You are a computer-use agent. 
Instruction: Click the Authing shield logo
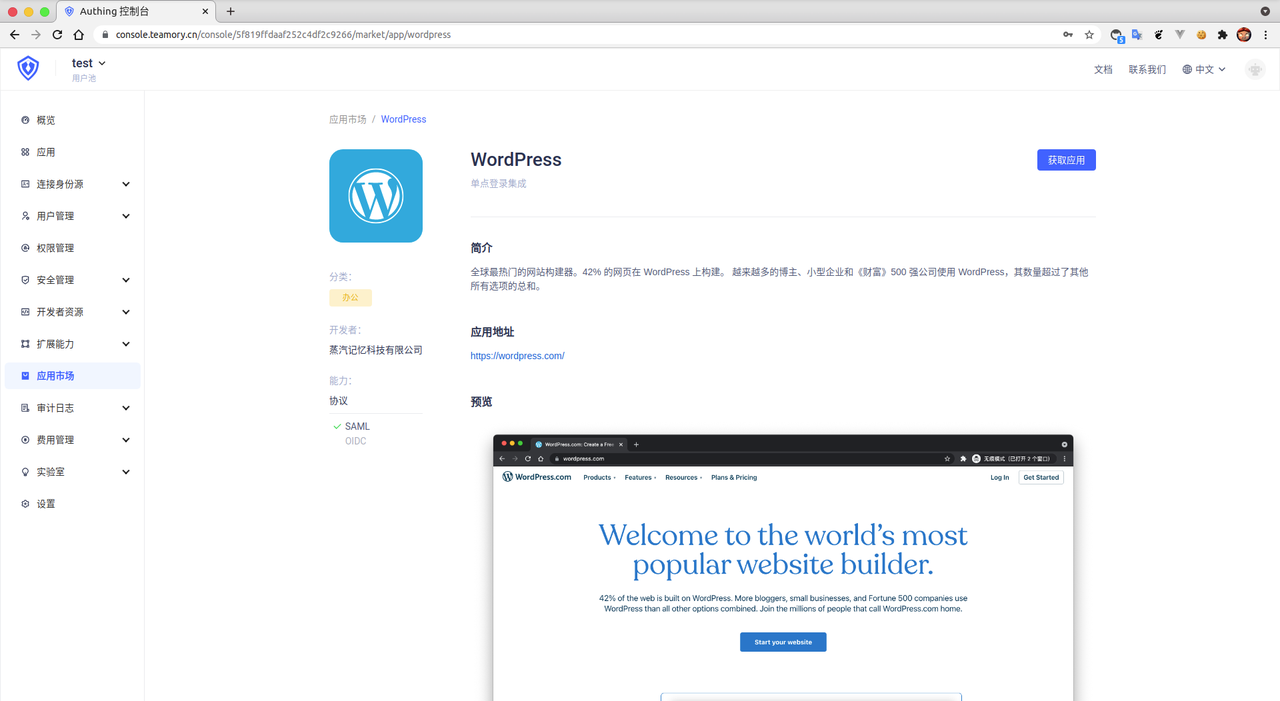(x=28, y=69)
